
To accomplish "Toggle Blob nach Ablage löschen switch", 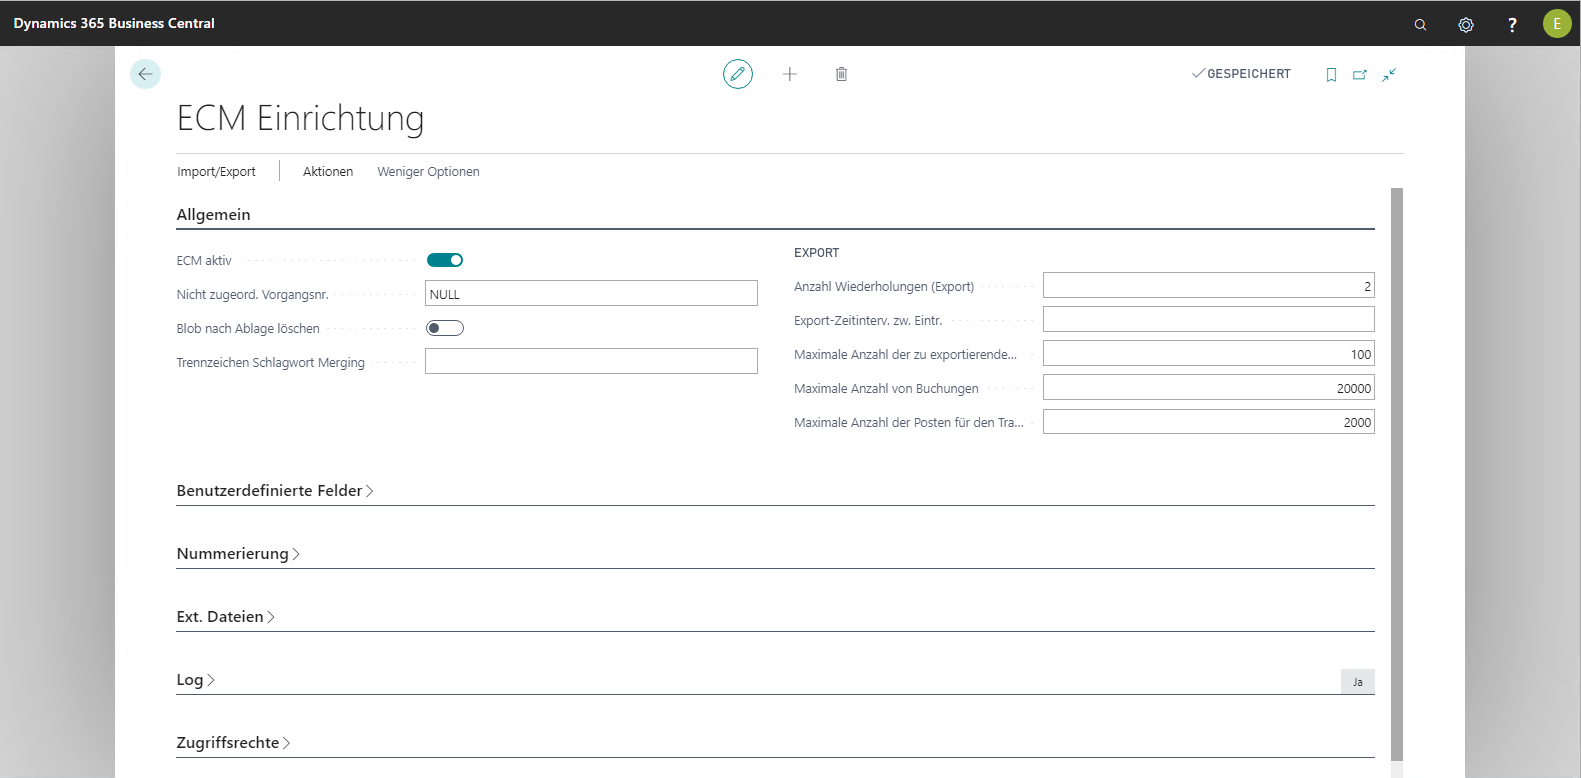I will [x=445, y=328].
